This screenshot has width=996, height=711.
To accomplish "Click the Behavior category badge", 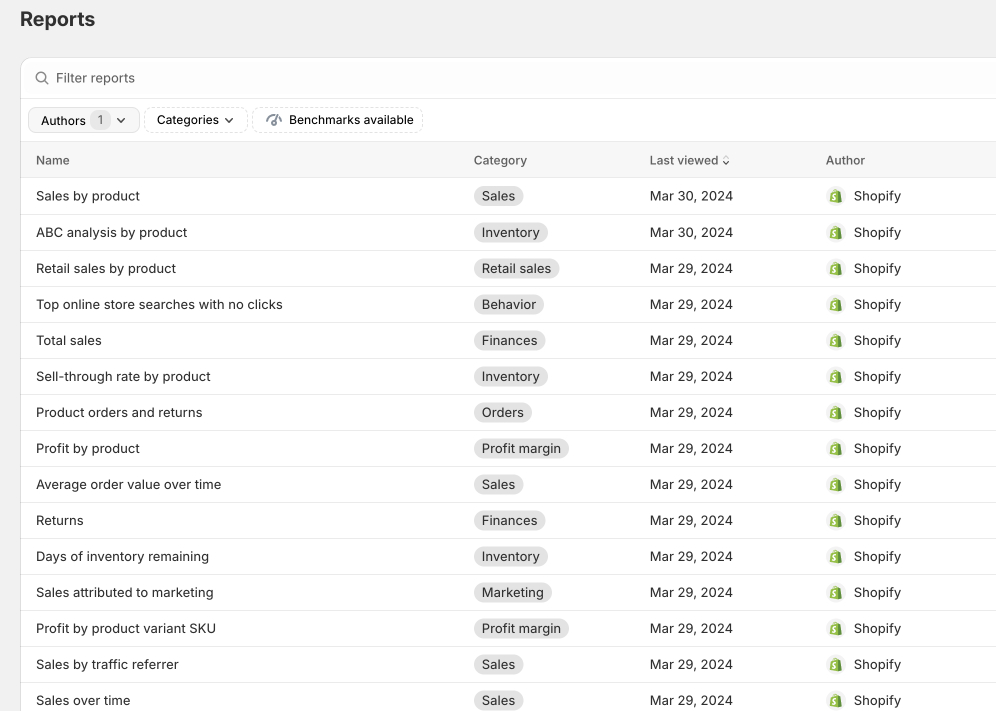I will pyautogui.click(x=509, y=305).
